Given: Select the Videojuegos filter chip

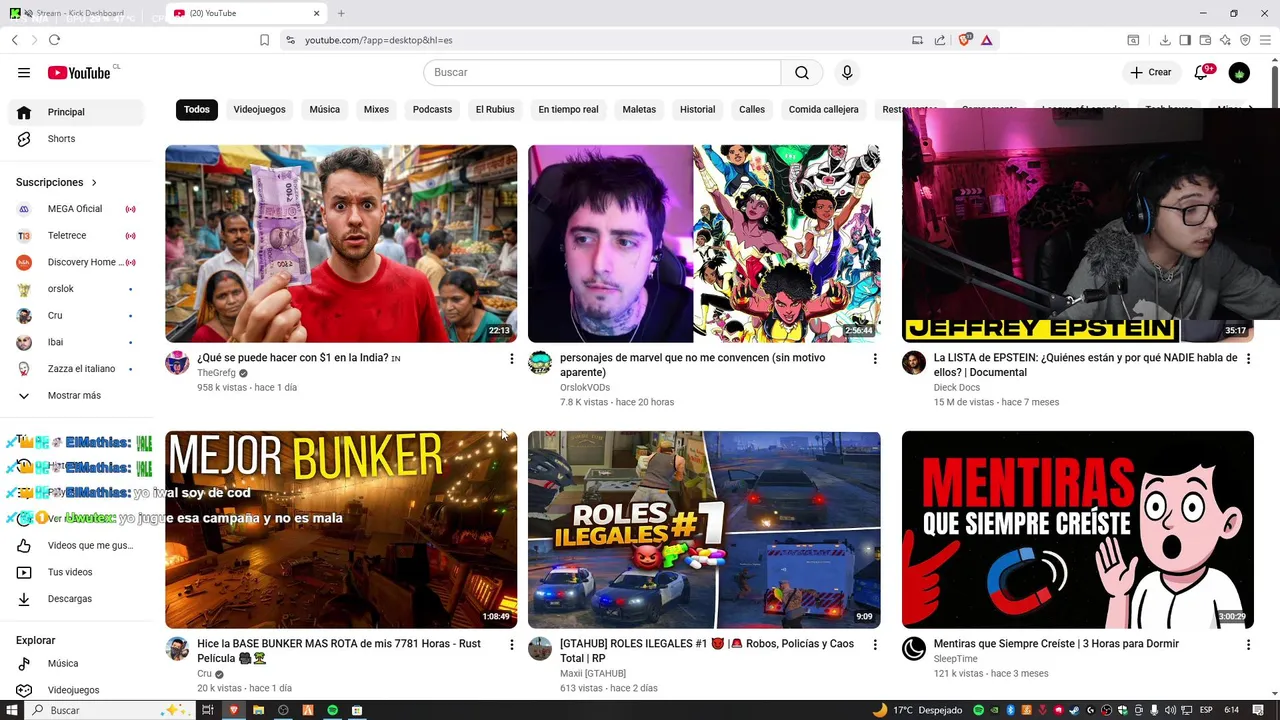Looking at the screenshot, I should click(259, 109).
